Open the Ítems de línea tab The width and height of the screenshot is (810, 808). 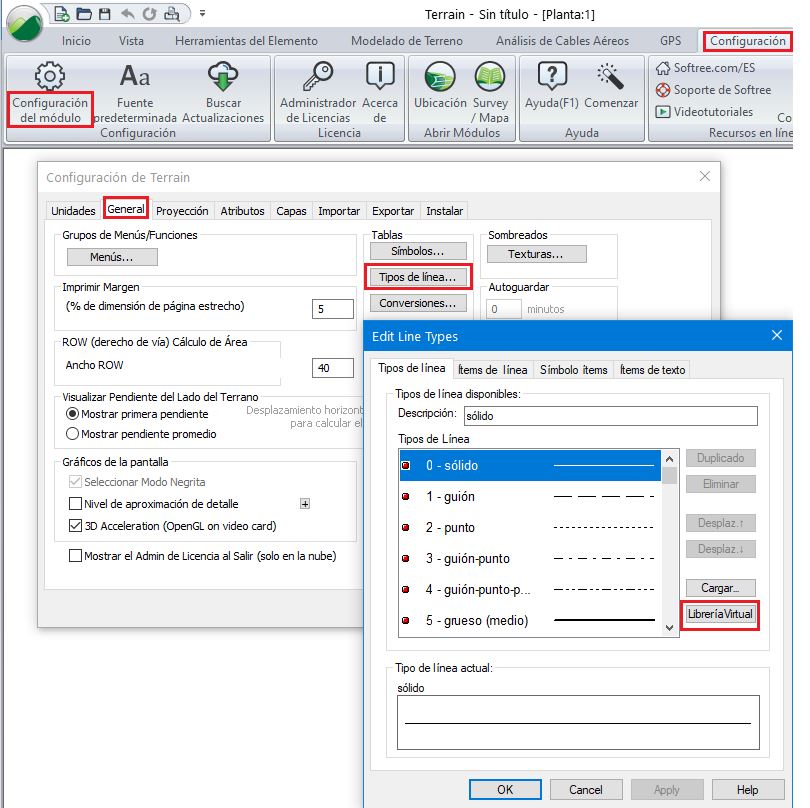pos(493,370)
